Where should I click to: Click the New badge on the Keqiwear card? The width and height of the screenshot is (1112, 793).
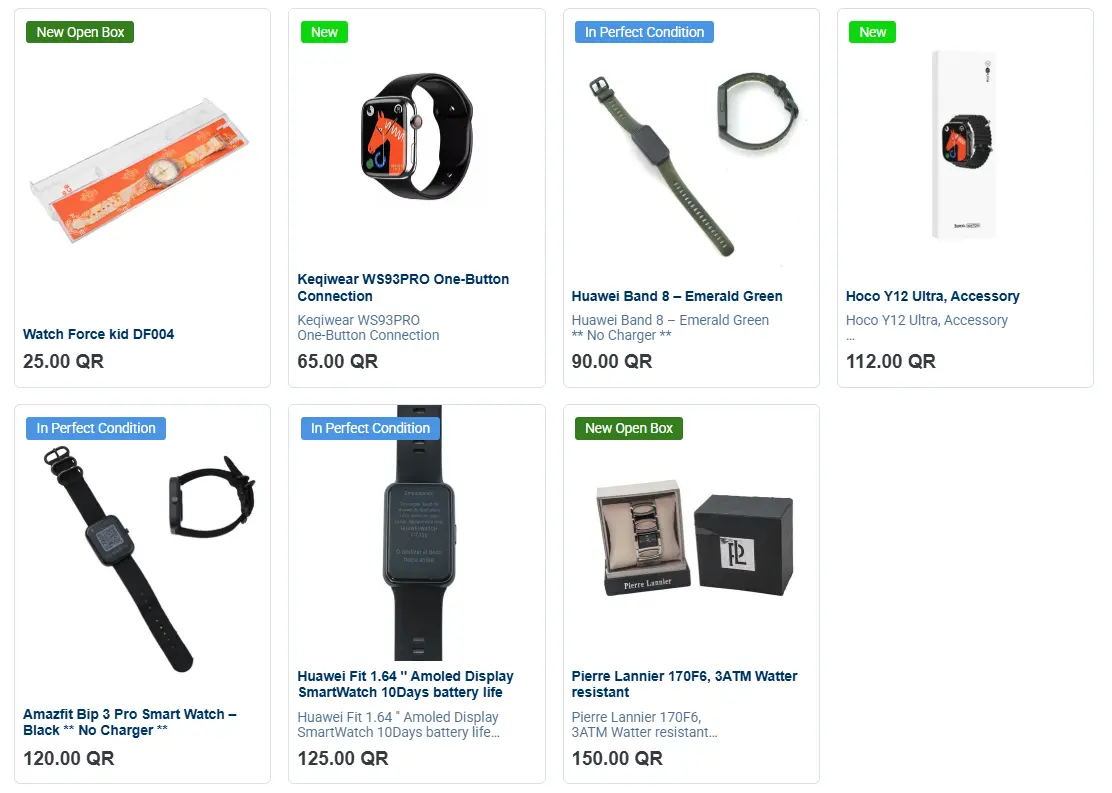(324, 32)
